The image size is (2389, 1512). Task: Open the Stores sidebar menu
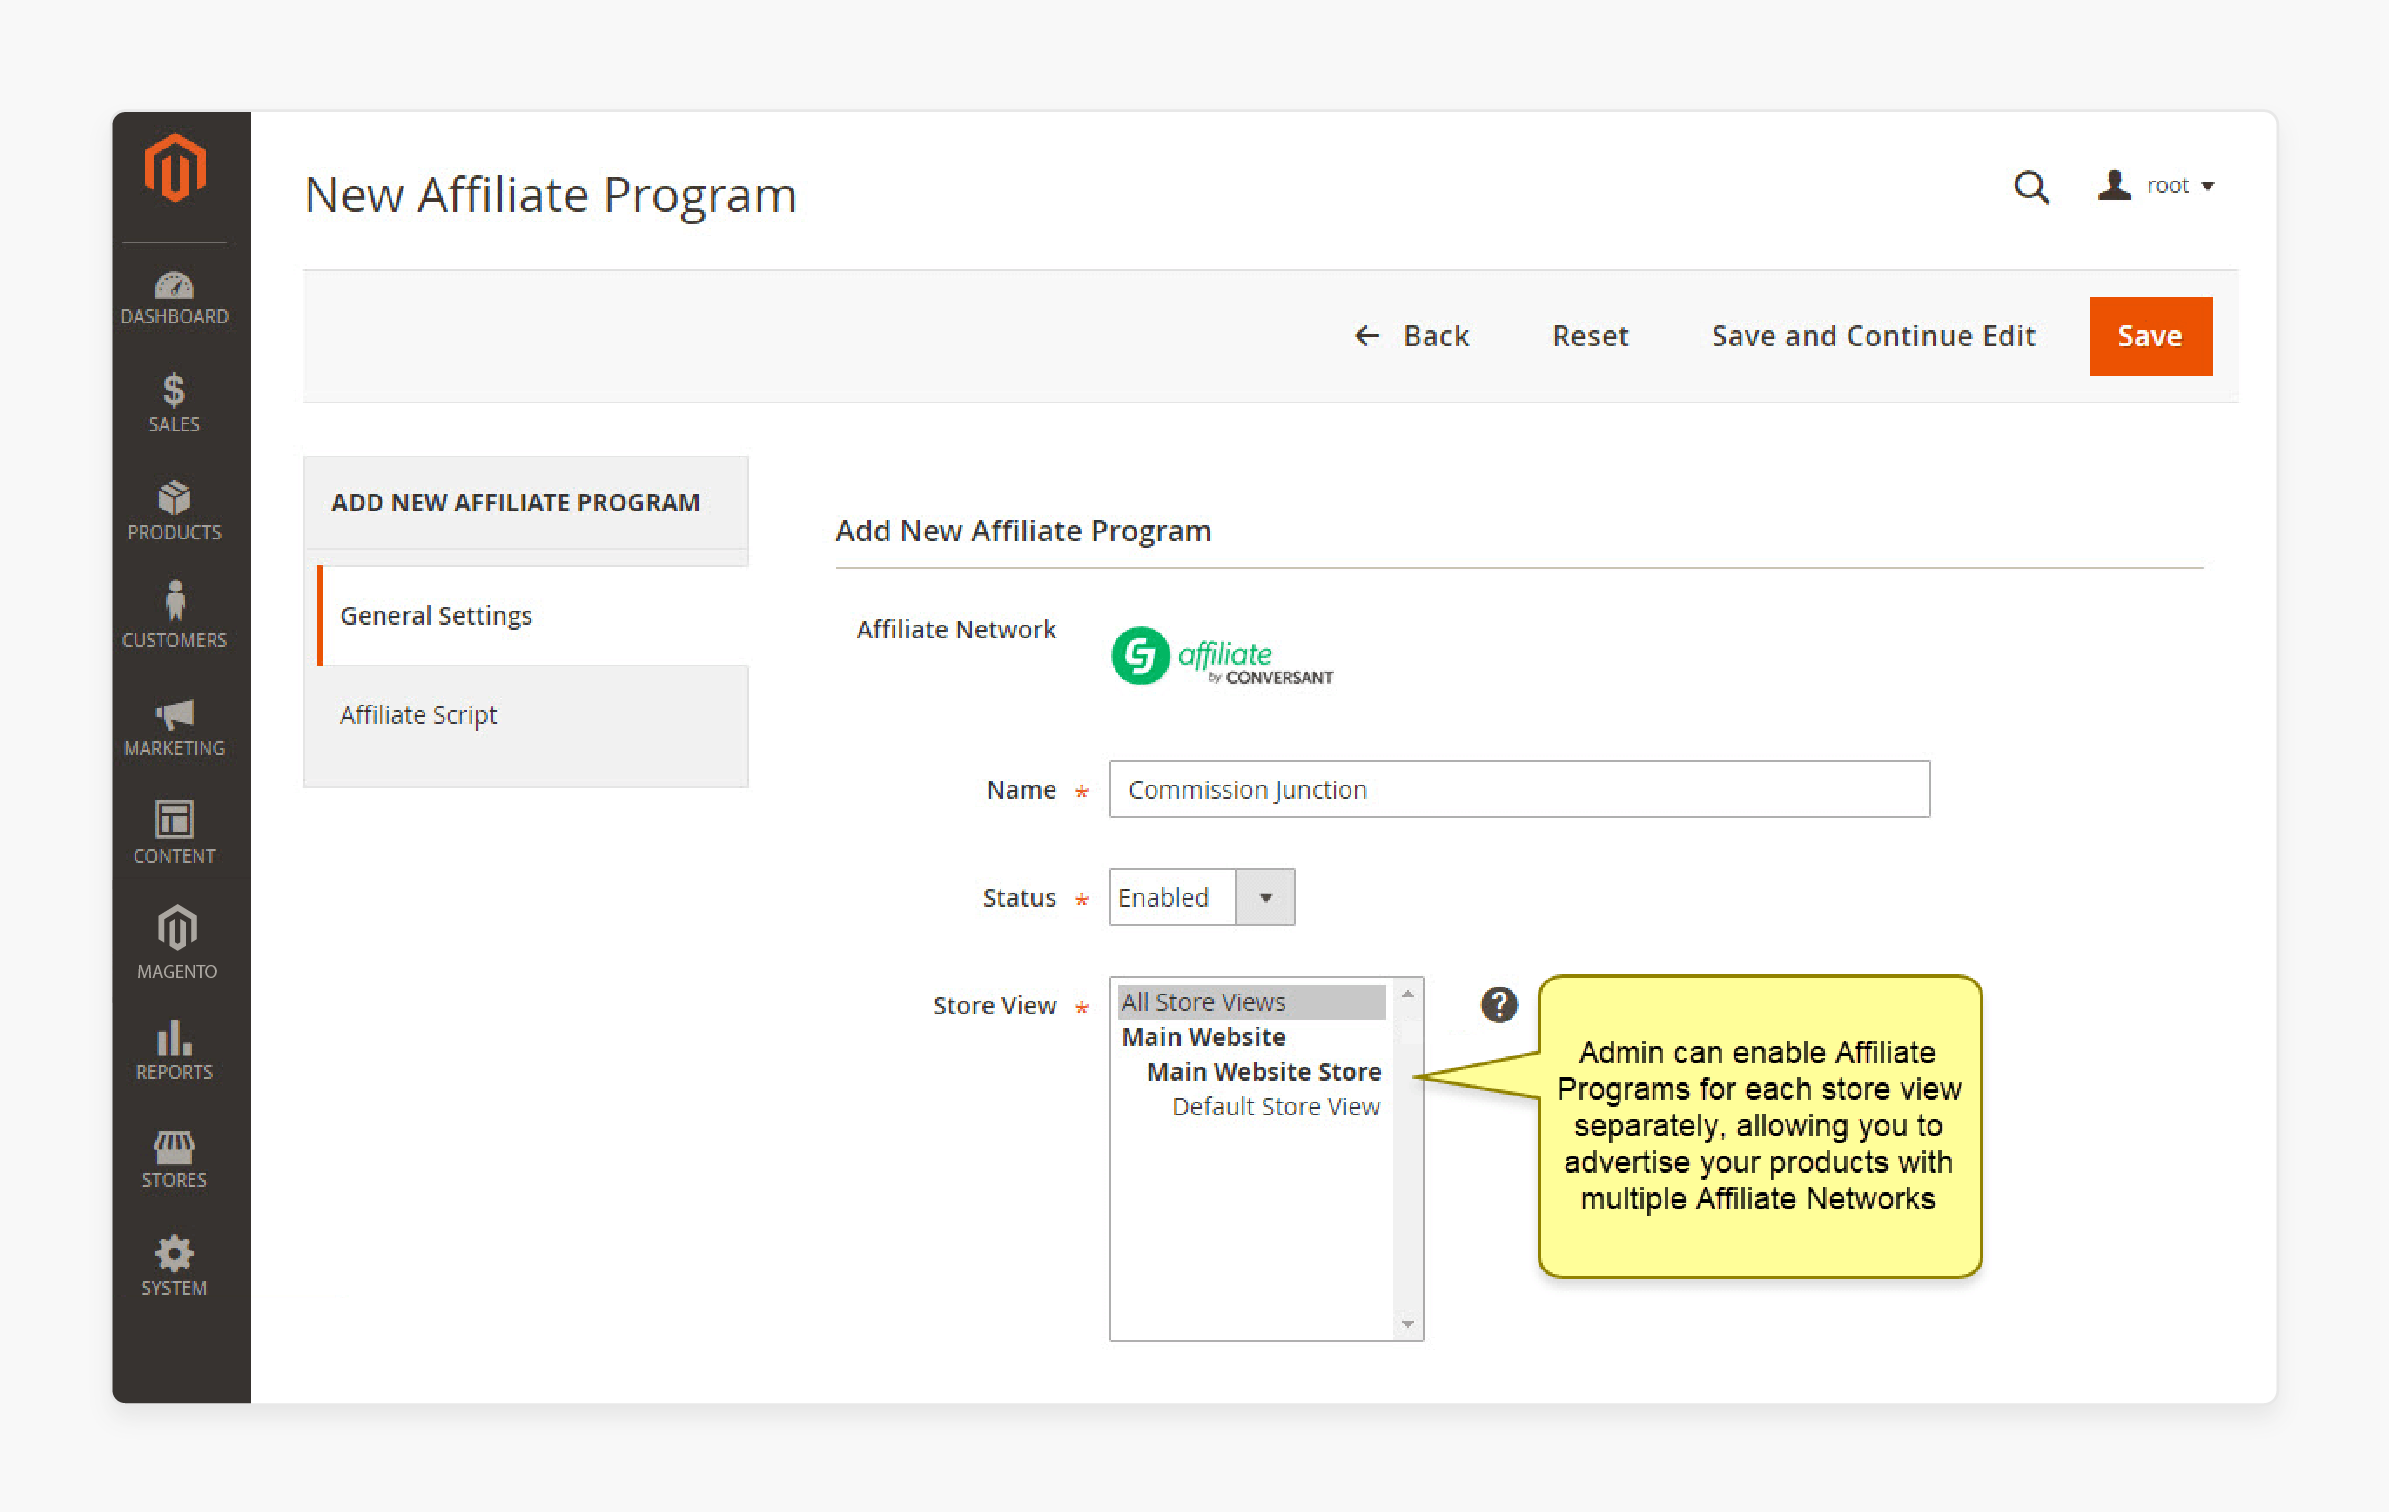[x=175, y=1160]
